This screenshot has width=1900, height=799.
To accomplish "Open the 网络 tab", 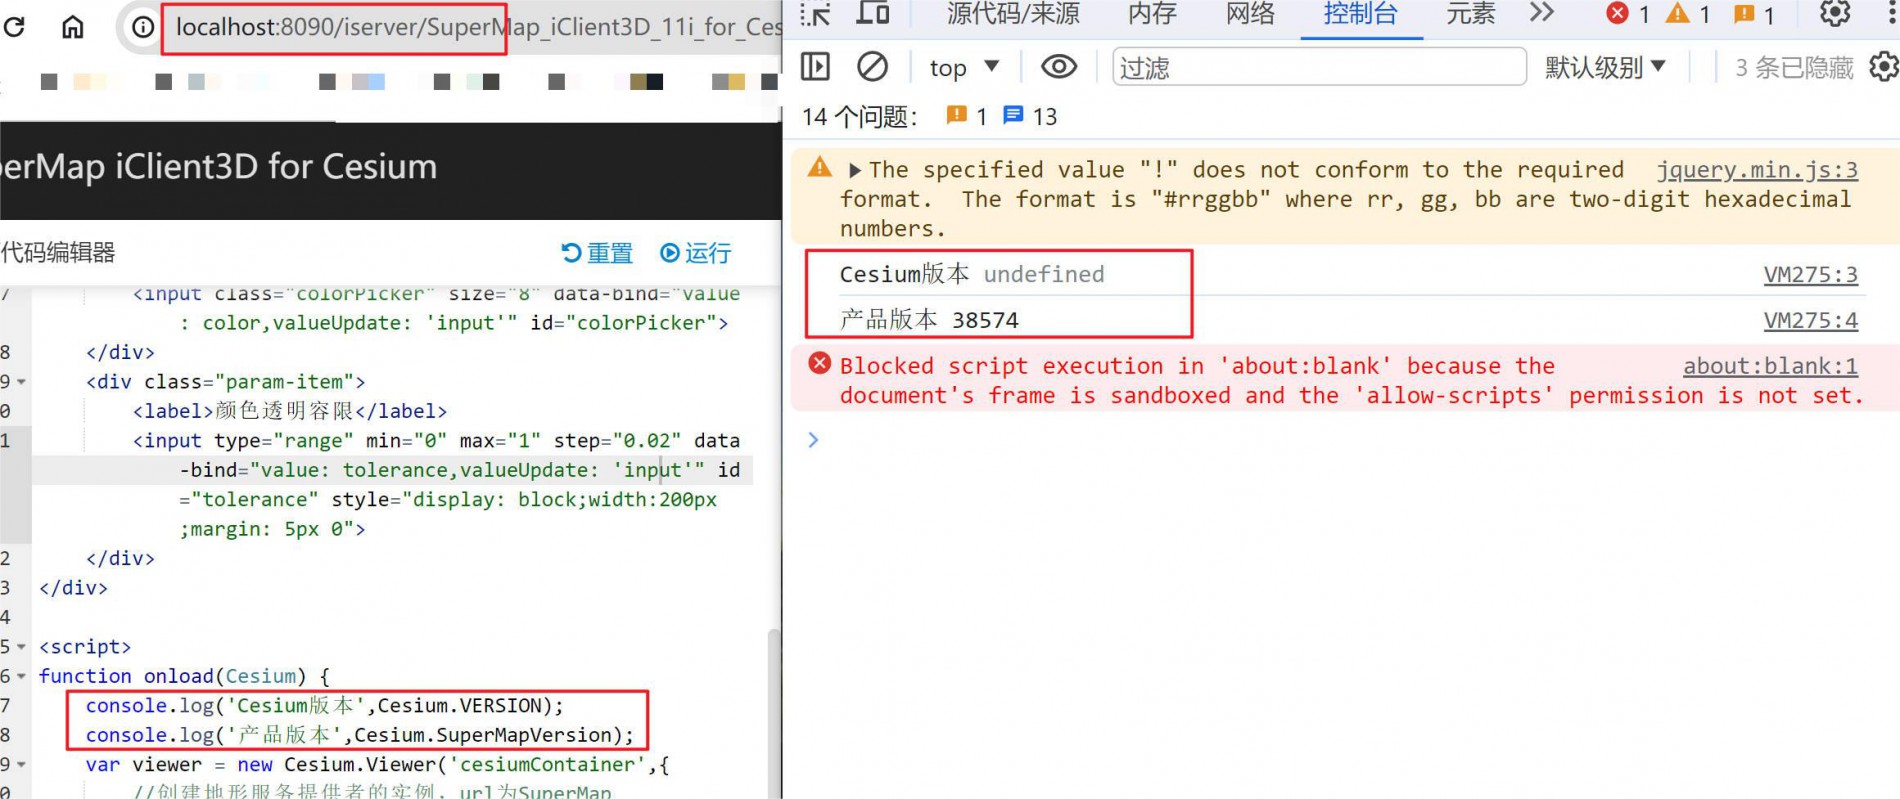I will tap(1250, 14).
